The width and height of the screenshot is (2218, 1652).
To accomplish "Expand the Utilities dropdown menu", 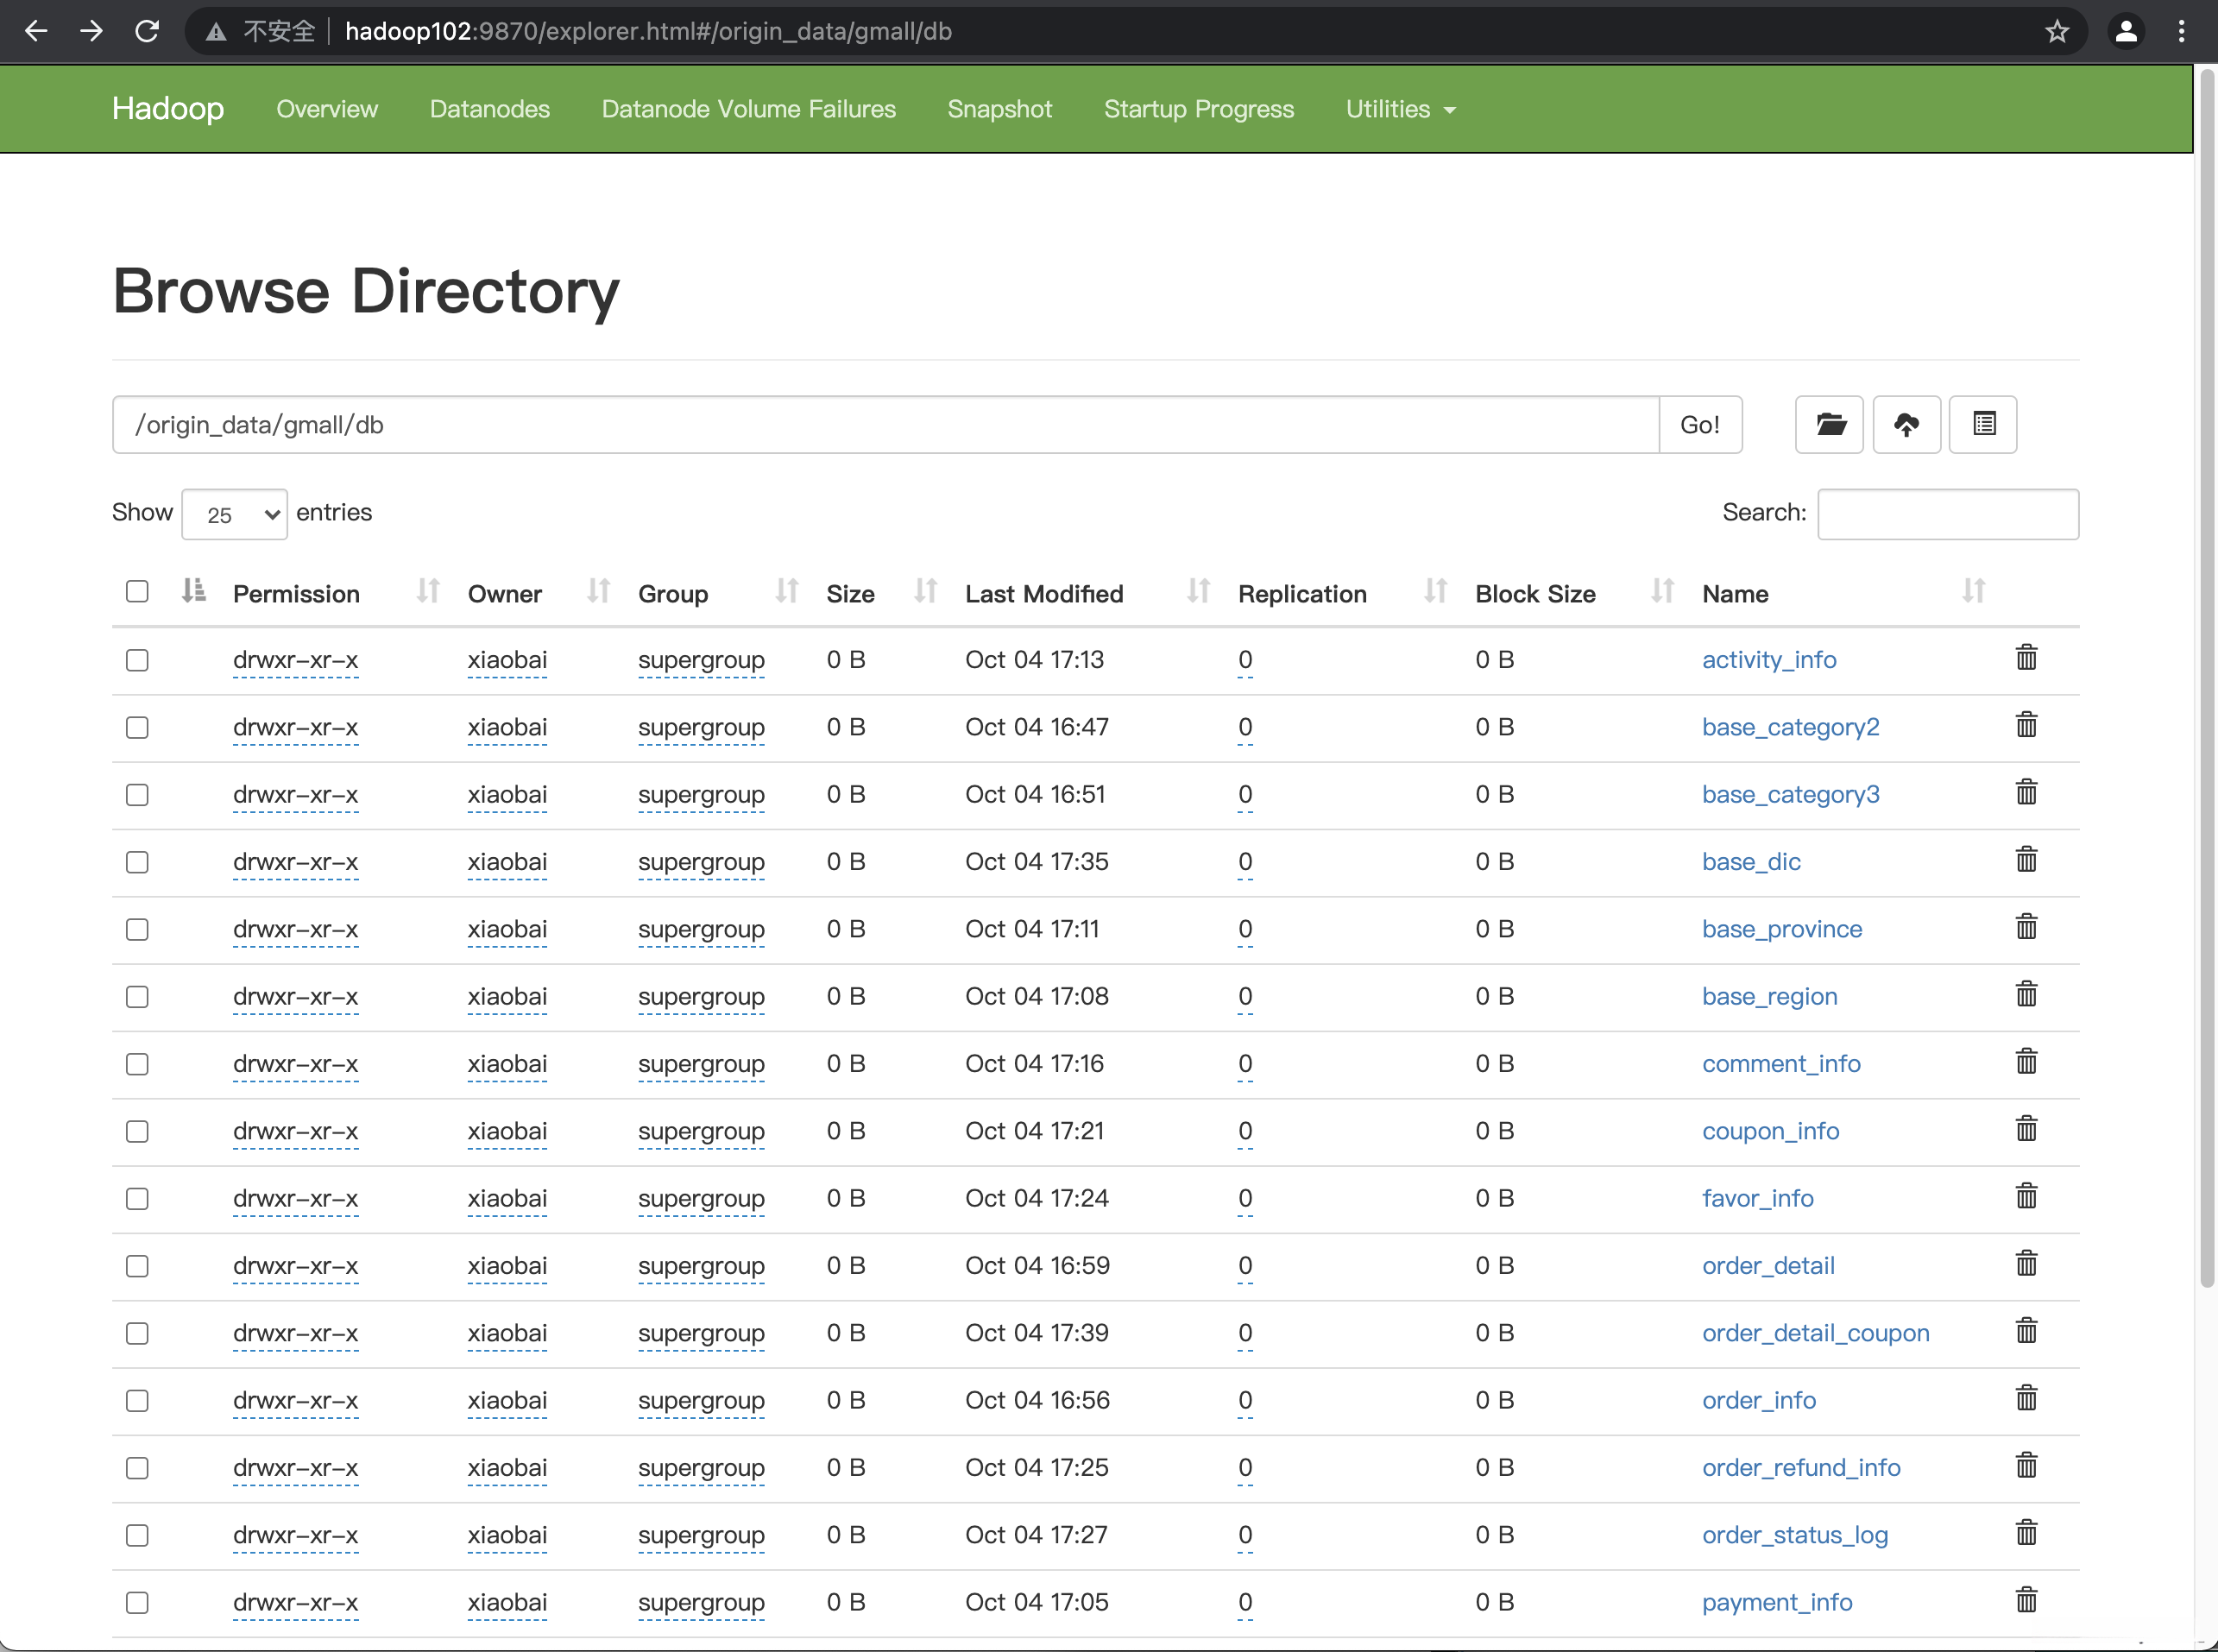I will [1399, 109].
